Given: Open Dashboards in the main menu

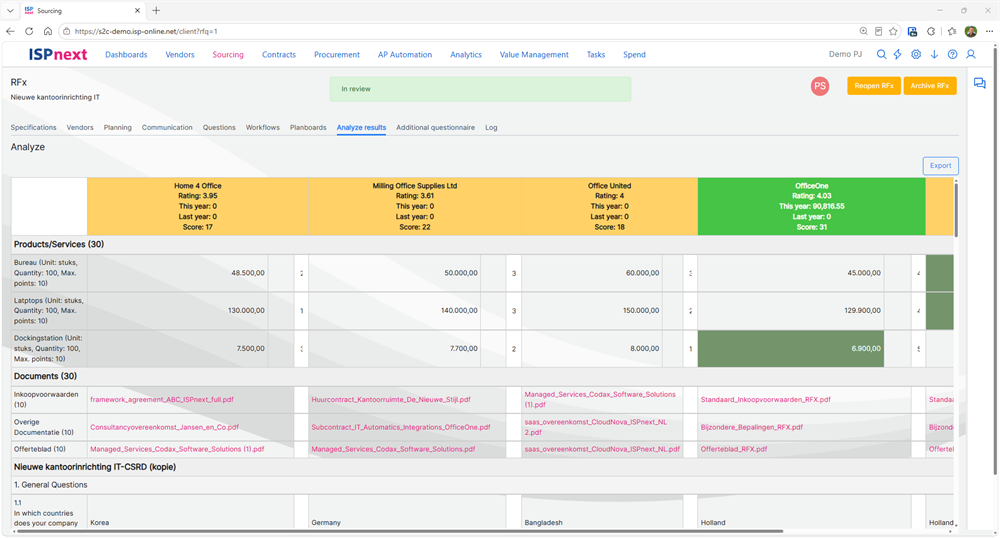Looking at the screenshot, I should pyautogui.click(x=126, y=55).
